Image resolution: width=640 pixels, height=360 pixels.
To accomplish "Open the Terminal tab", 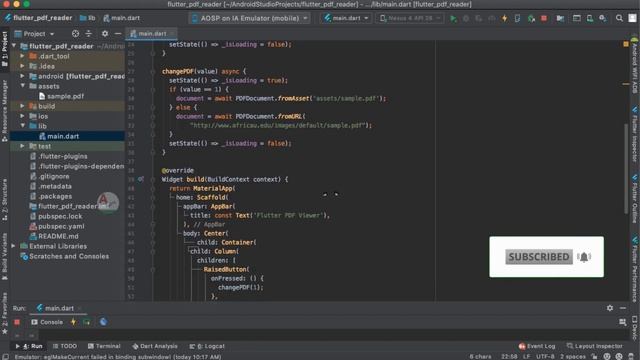I will (104, 346).
